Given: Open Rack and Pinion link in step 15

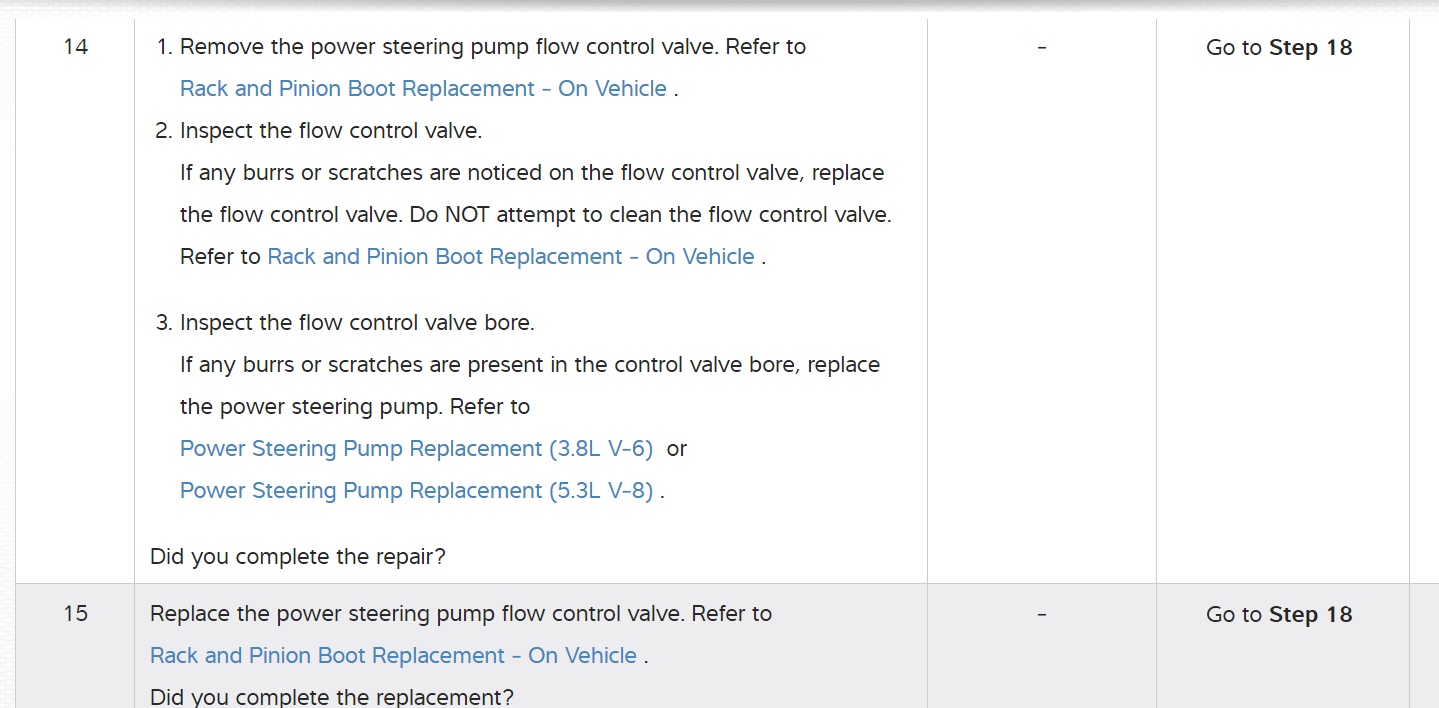Looking at the screenshot, I should pos(393,656).
